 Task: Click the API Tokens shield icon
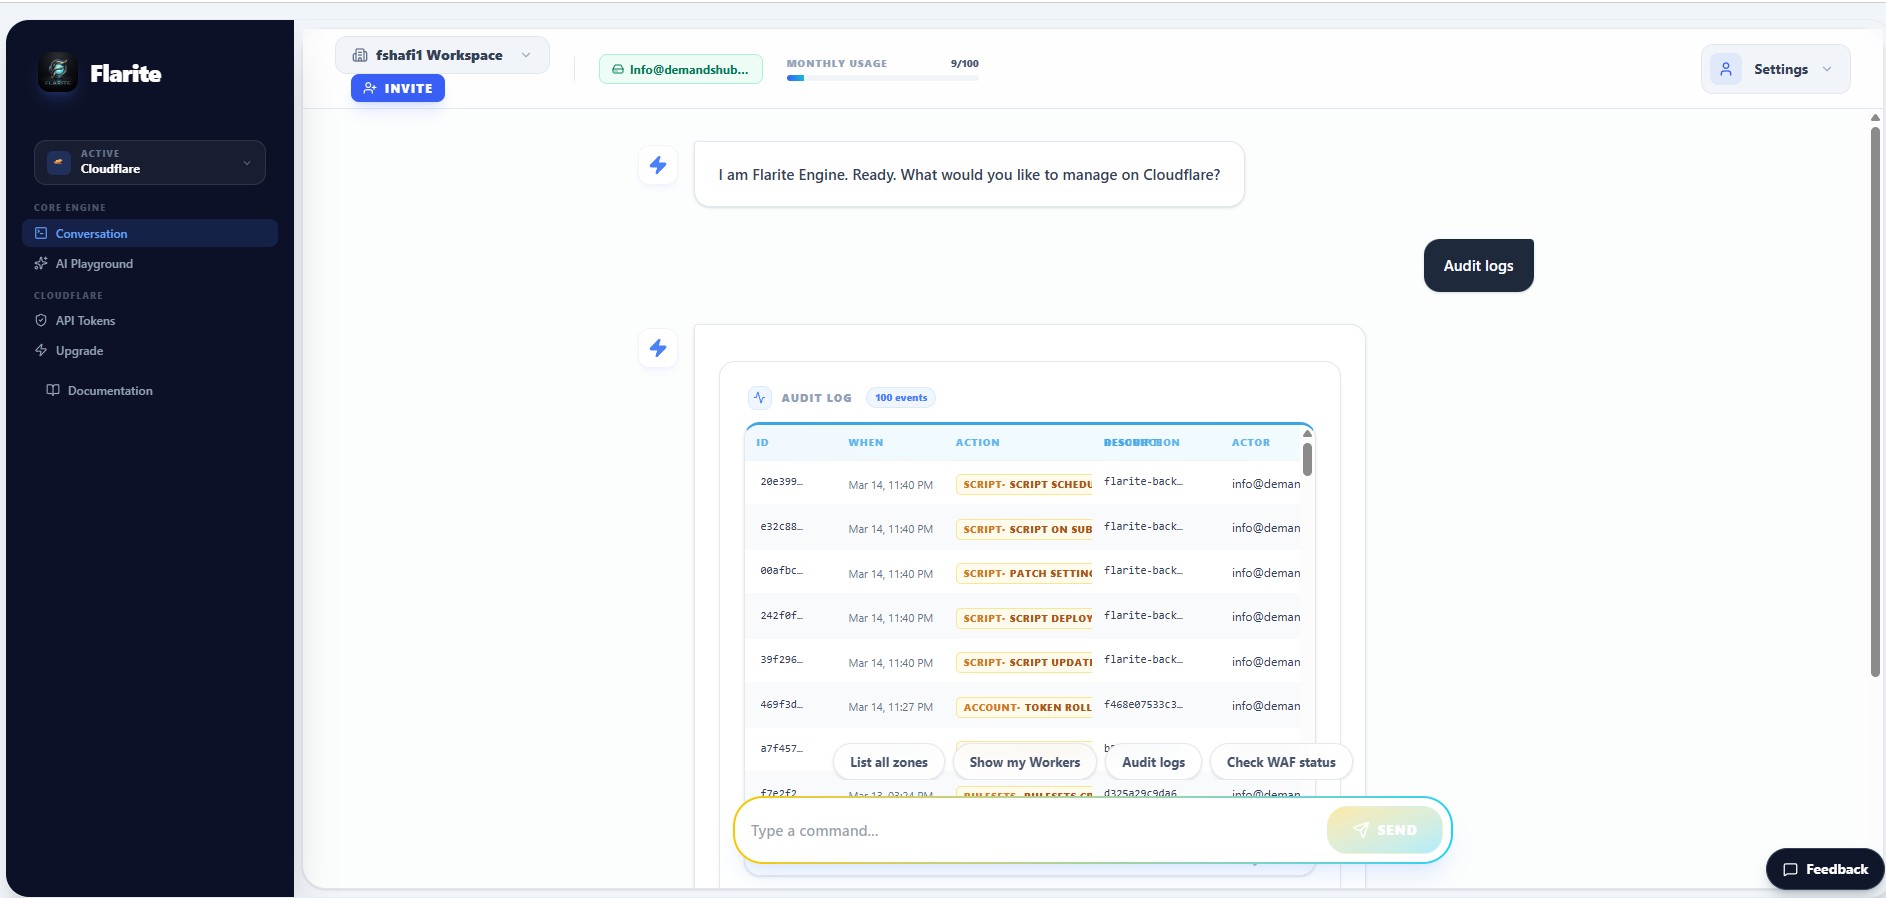[x=41, y=321]
